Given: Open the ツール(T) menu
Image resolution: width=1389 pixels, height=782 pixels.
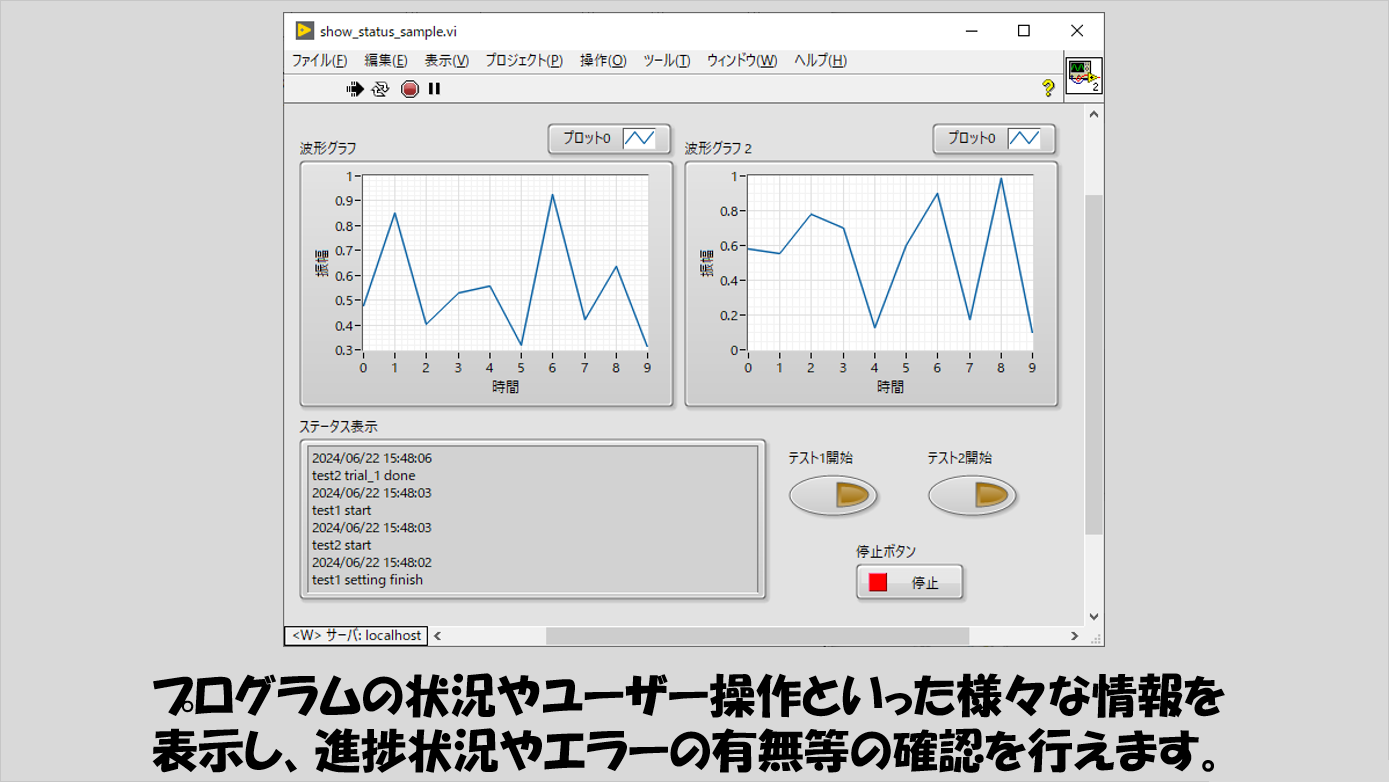Looking at the screenshot, I should click(666, 61).
